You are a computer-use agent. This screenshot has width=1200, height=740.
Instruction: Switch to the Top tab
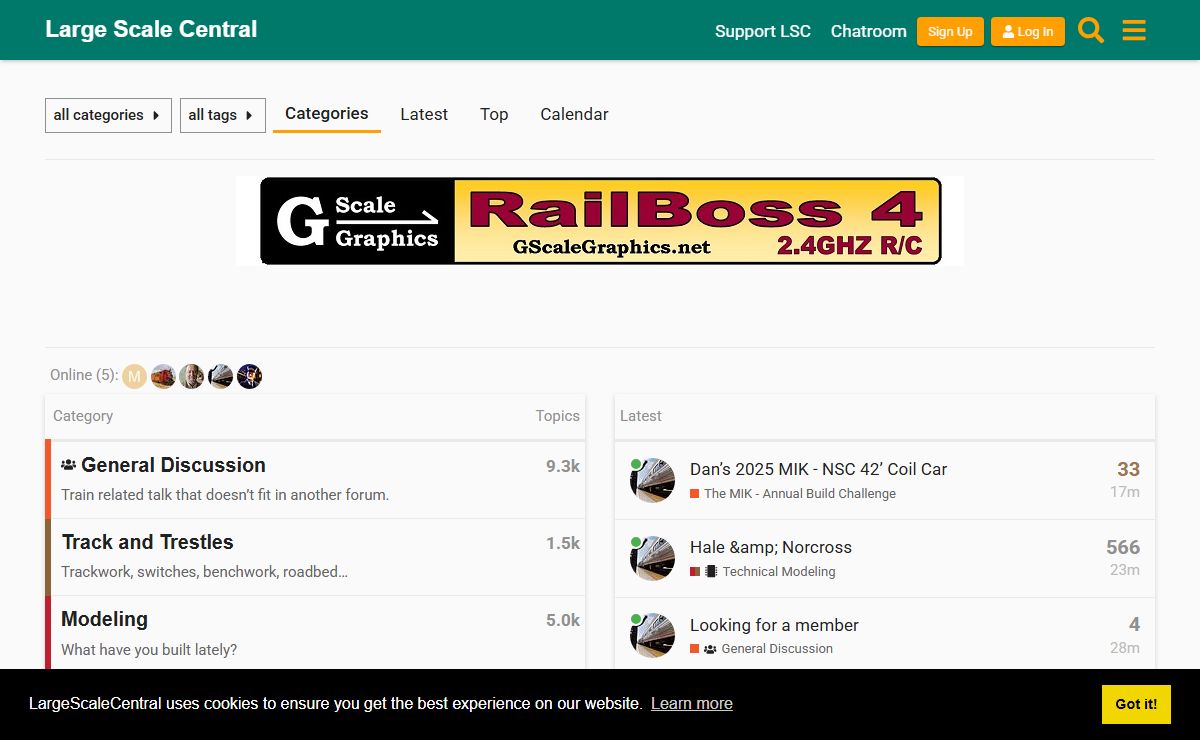point(494,114)
